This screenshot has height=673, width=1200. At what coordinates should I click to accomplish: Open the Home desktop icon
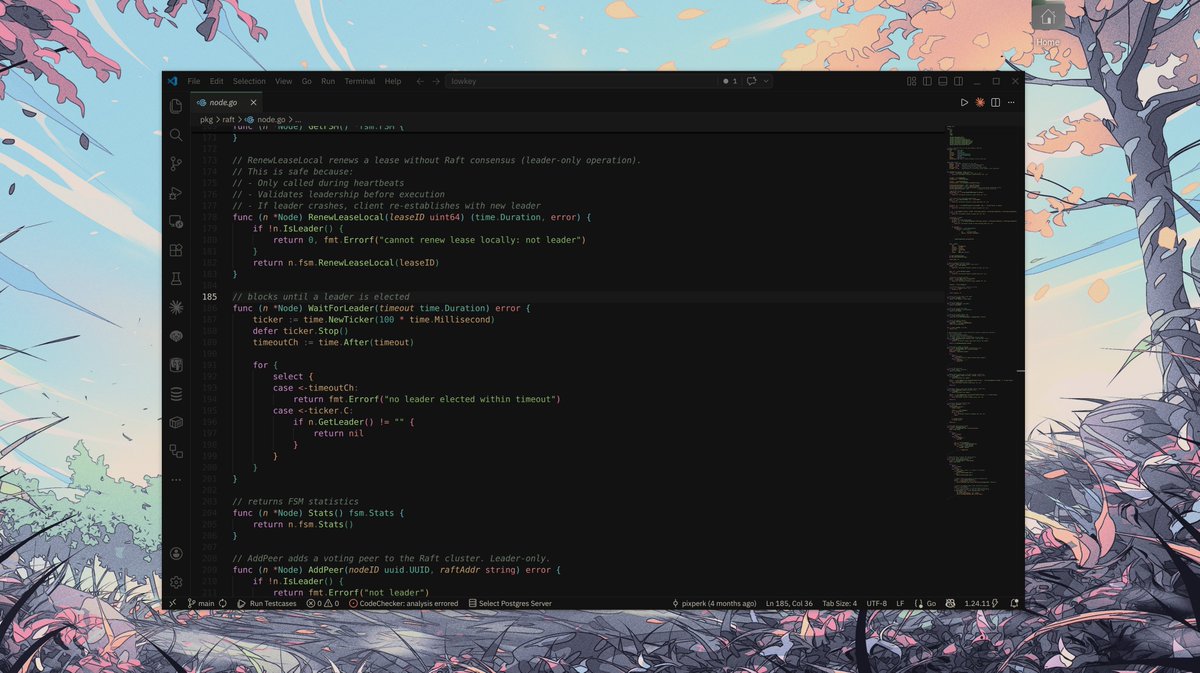[1048, 26]
